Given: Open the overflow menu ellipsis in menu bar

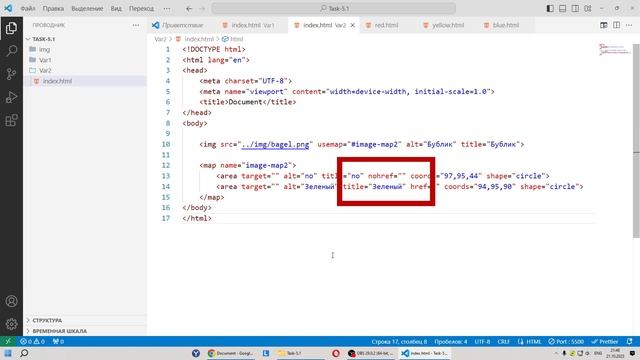Looking at the screenshot, I should click(x=167, y=8).
